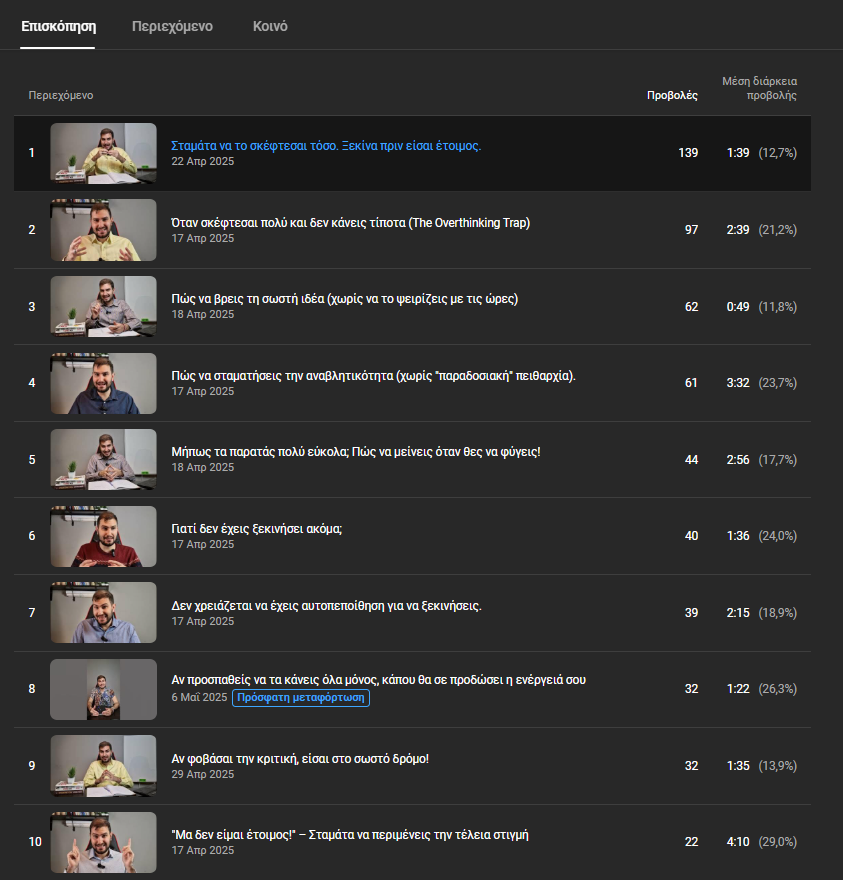Select the Επισκόπηση tab
The image size is (843, 880).
[58, 26]
